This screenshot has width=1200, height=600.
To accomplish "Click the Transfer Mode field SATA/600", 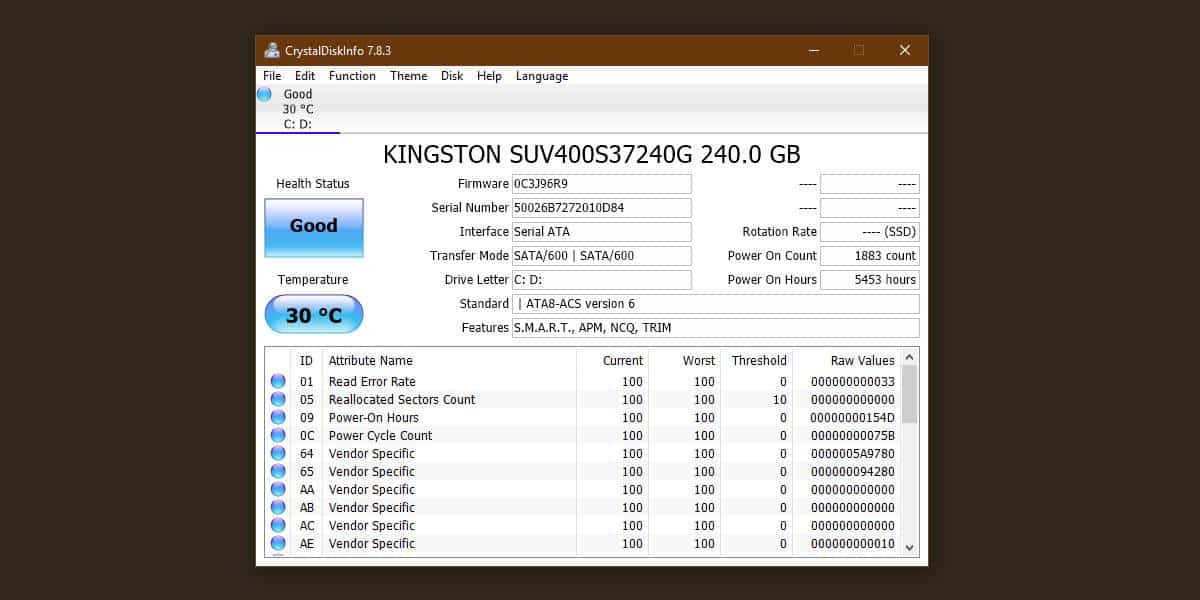I will pyautogui.click(x=601, y=256).
